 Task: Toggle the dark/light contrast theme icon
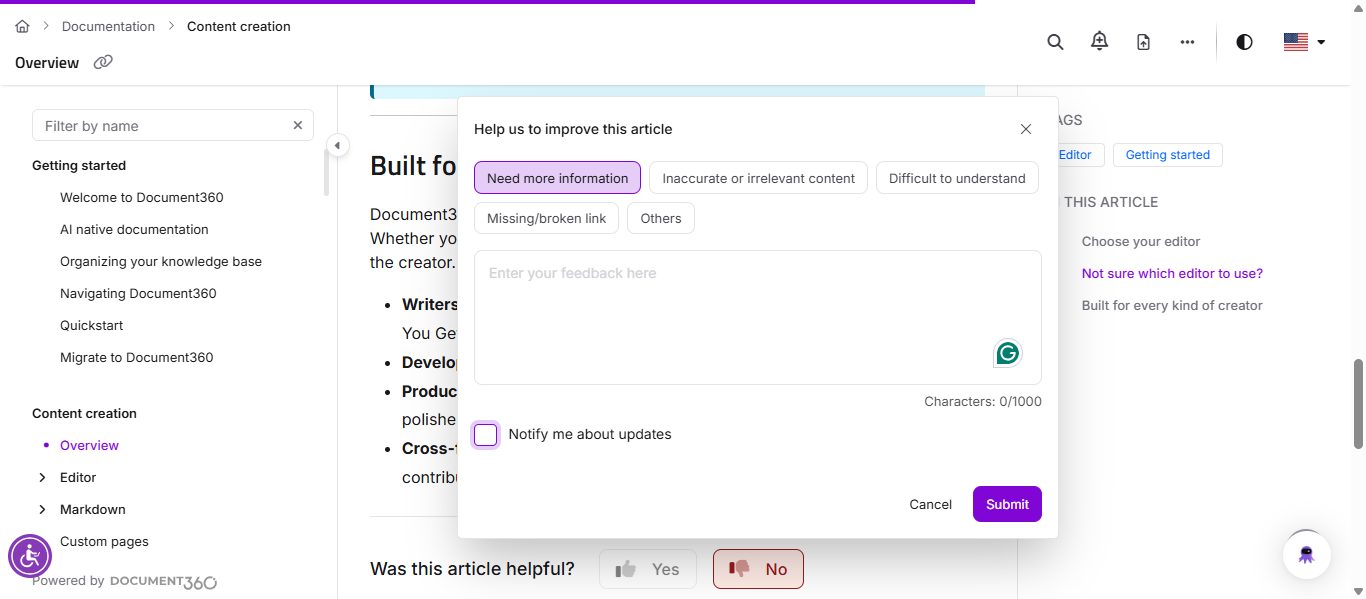pos(1244,42)
